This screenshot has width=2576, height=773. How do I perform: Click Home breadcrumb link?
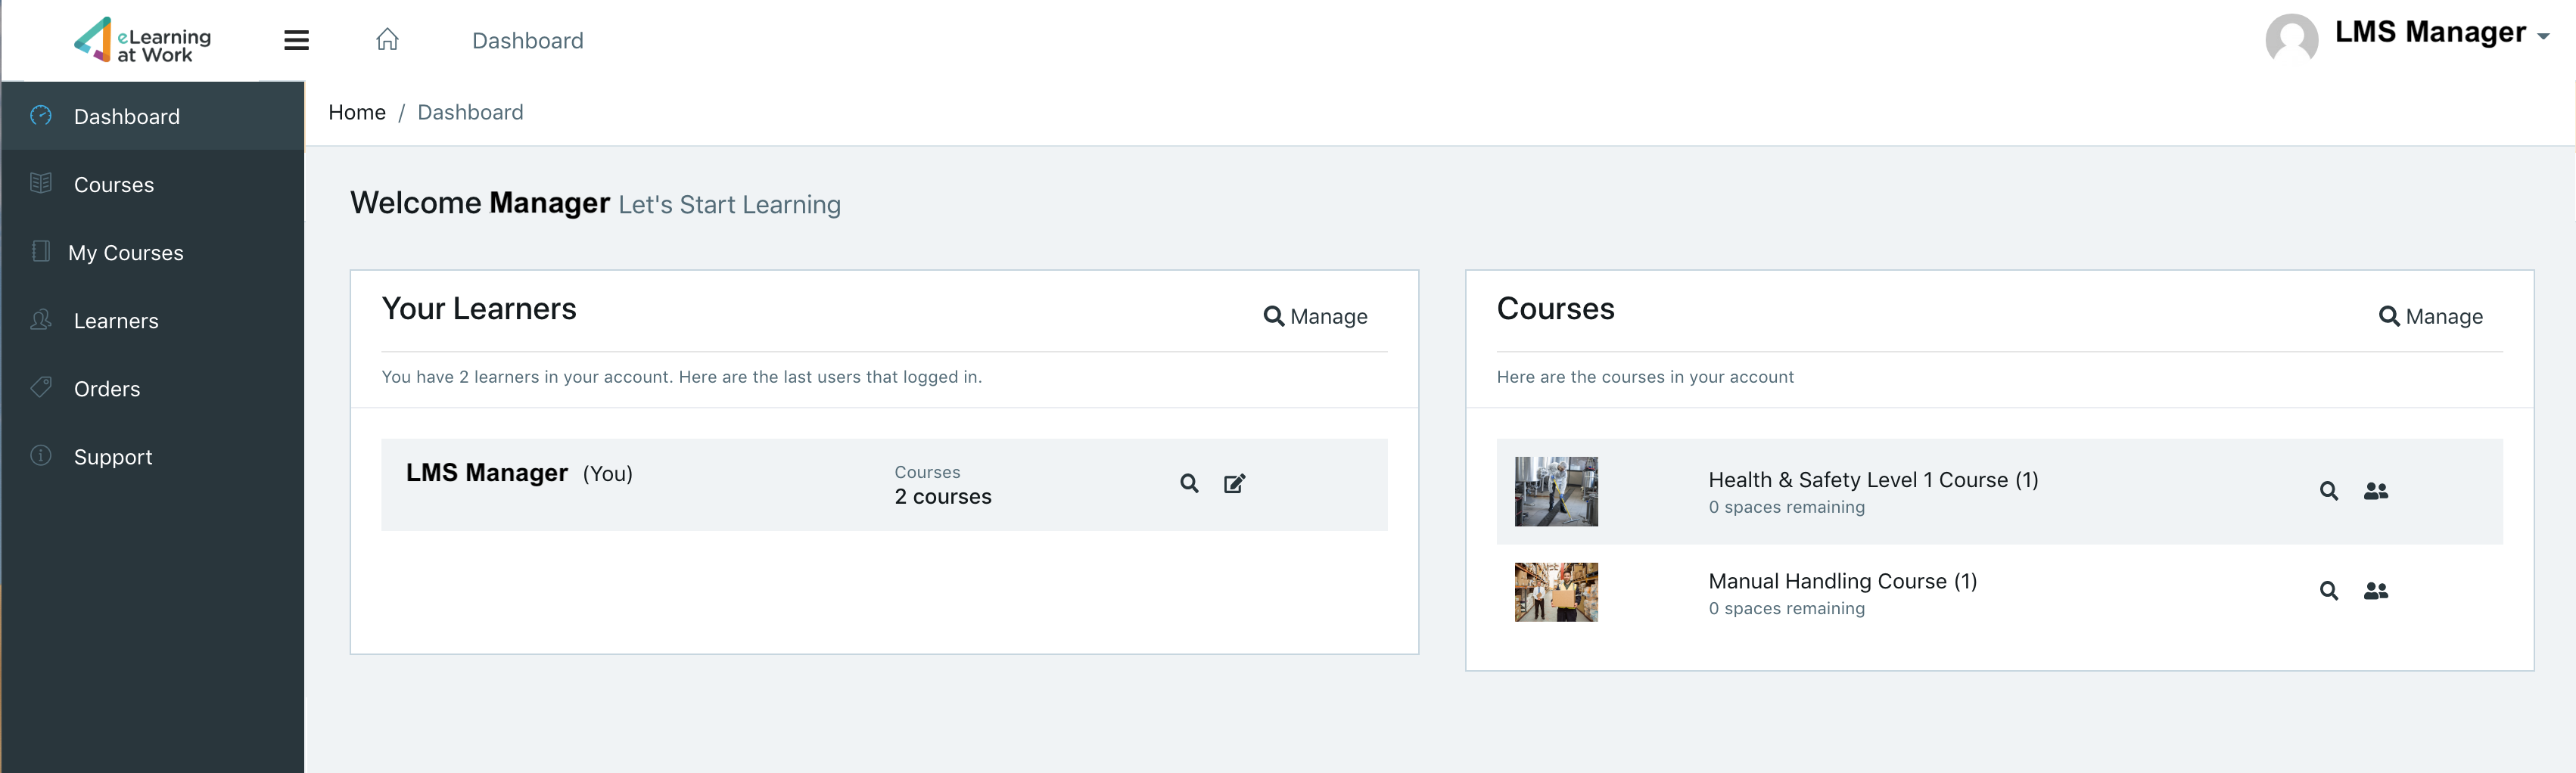(357, 112)
